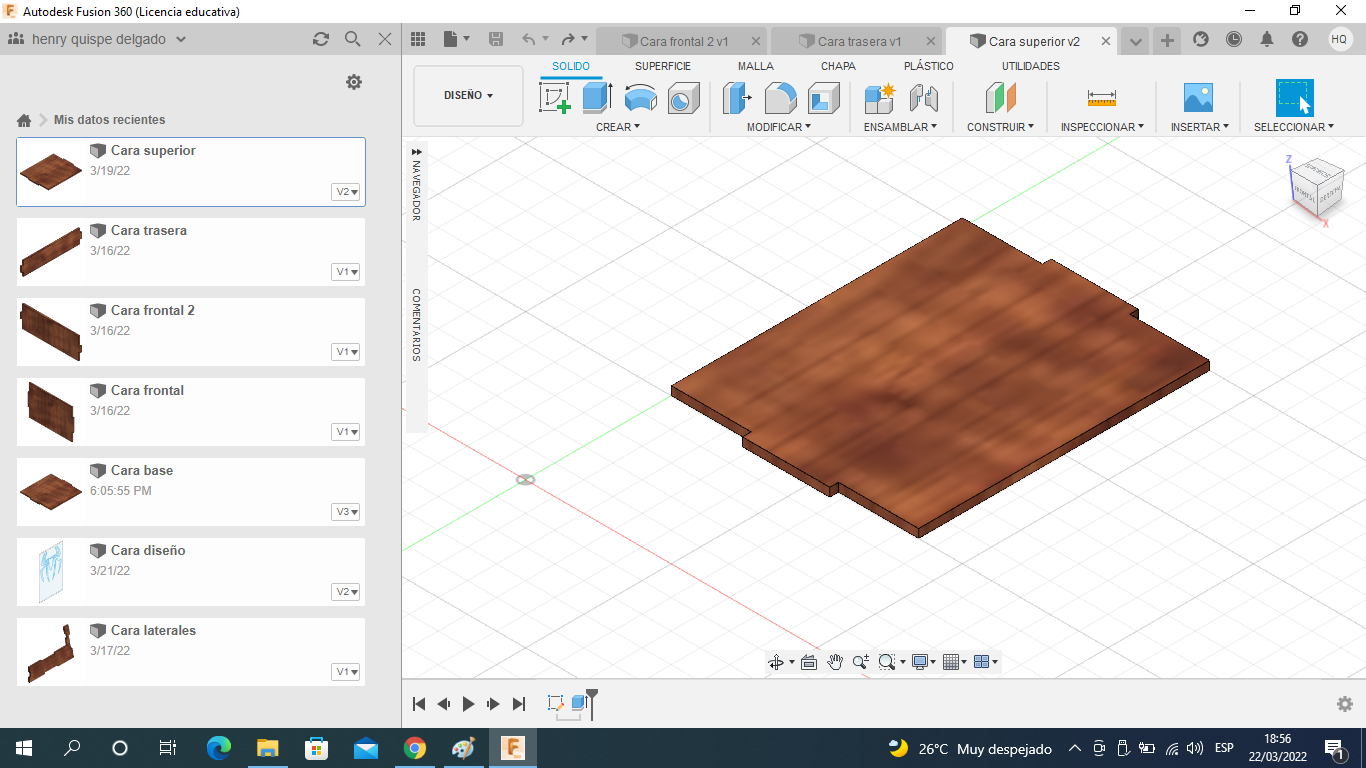Screen dimensions: 1366x768
Task: Open data panel settings gear
Action: click(354, 82)
